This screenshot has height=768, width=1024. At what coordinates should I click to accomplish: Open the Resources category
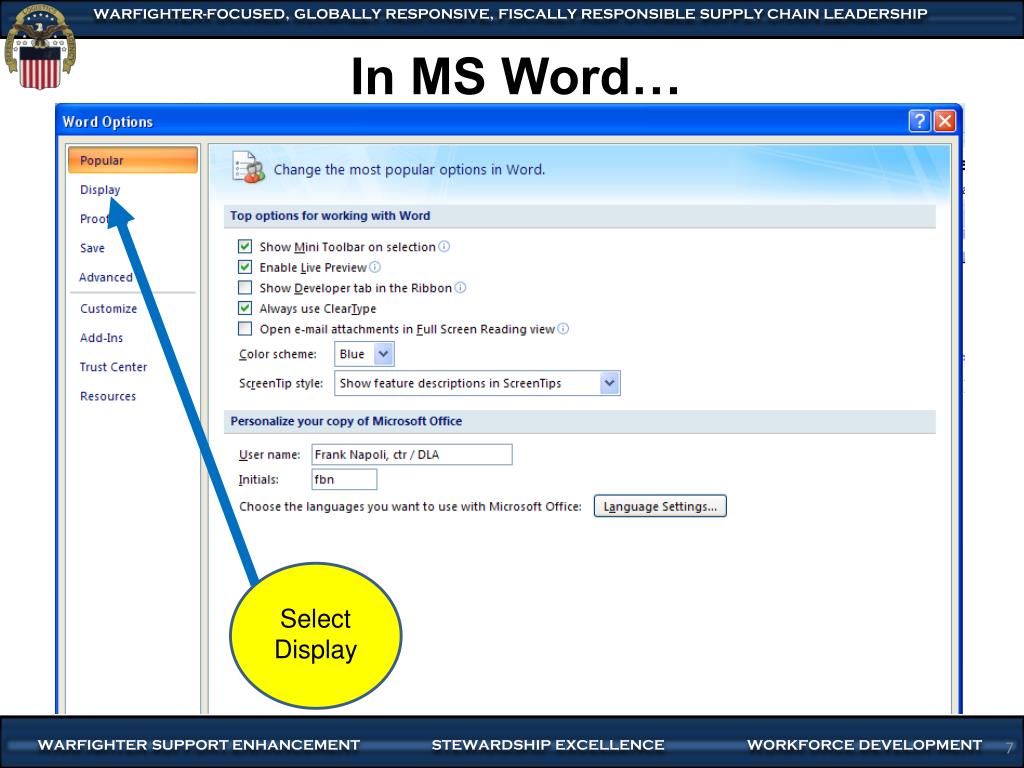point(108,396)
